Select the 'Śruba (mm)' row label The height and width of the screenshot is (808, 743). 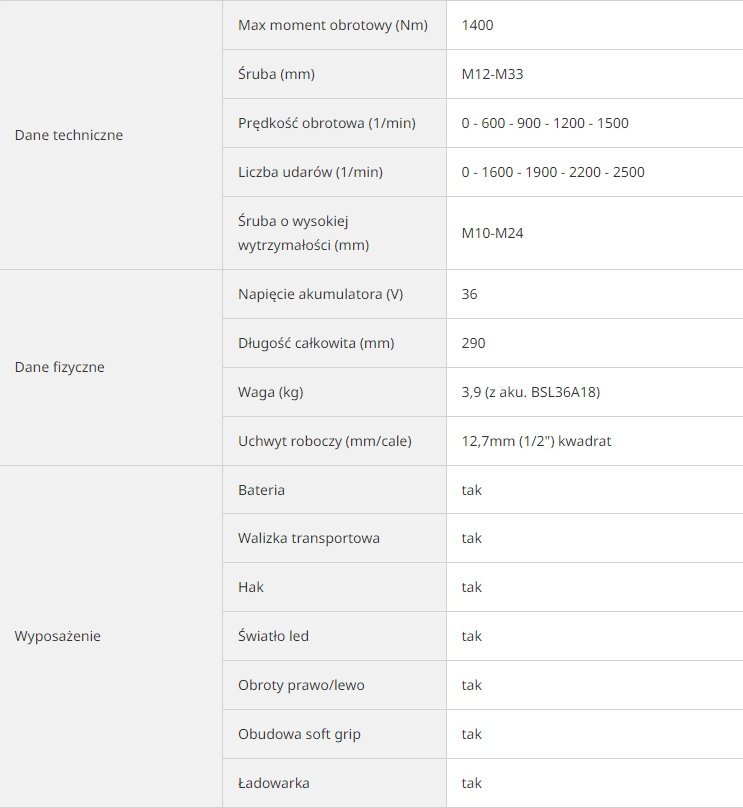tap(277, 74)
